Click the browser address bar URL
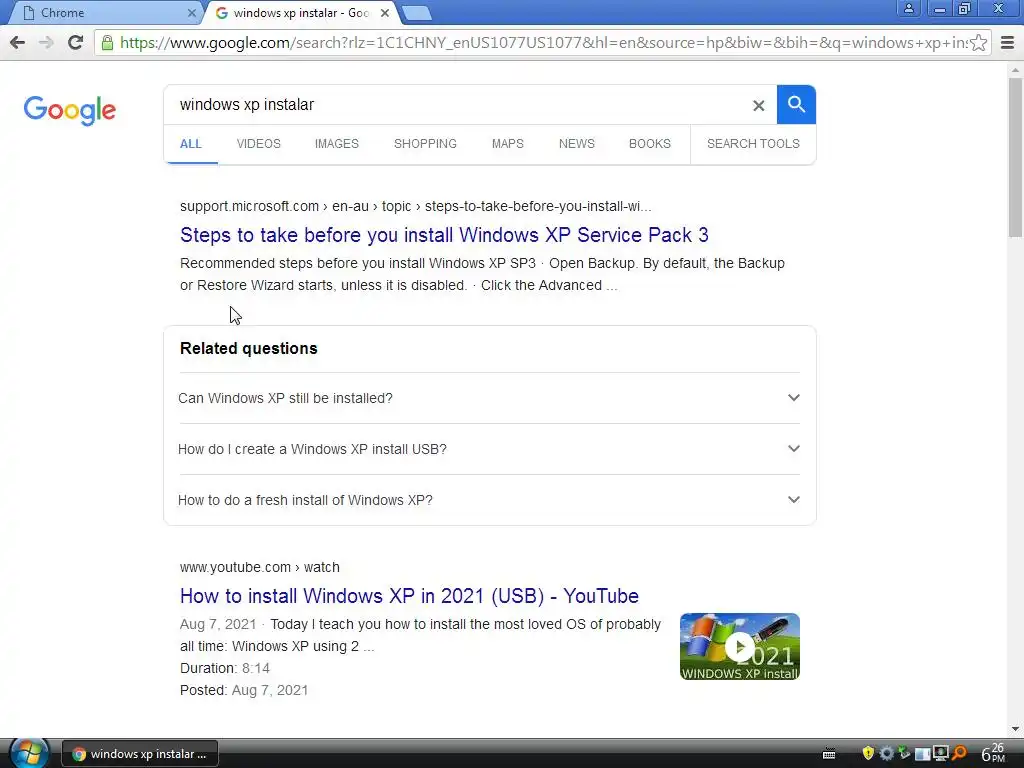This screenshot has width=1024, height=768. pos(543,43)
